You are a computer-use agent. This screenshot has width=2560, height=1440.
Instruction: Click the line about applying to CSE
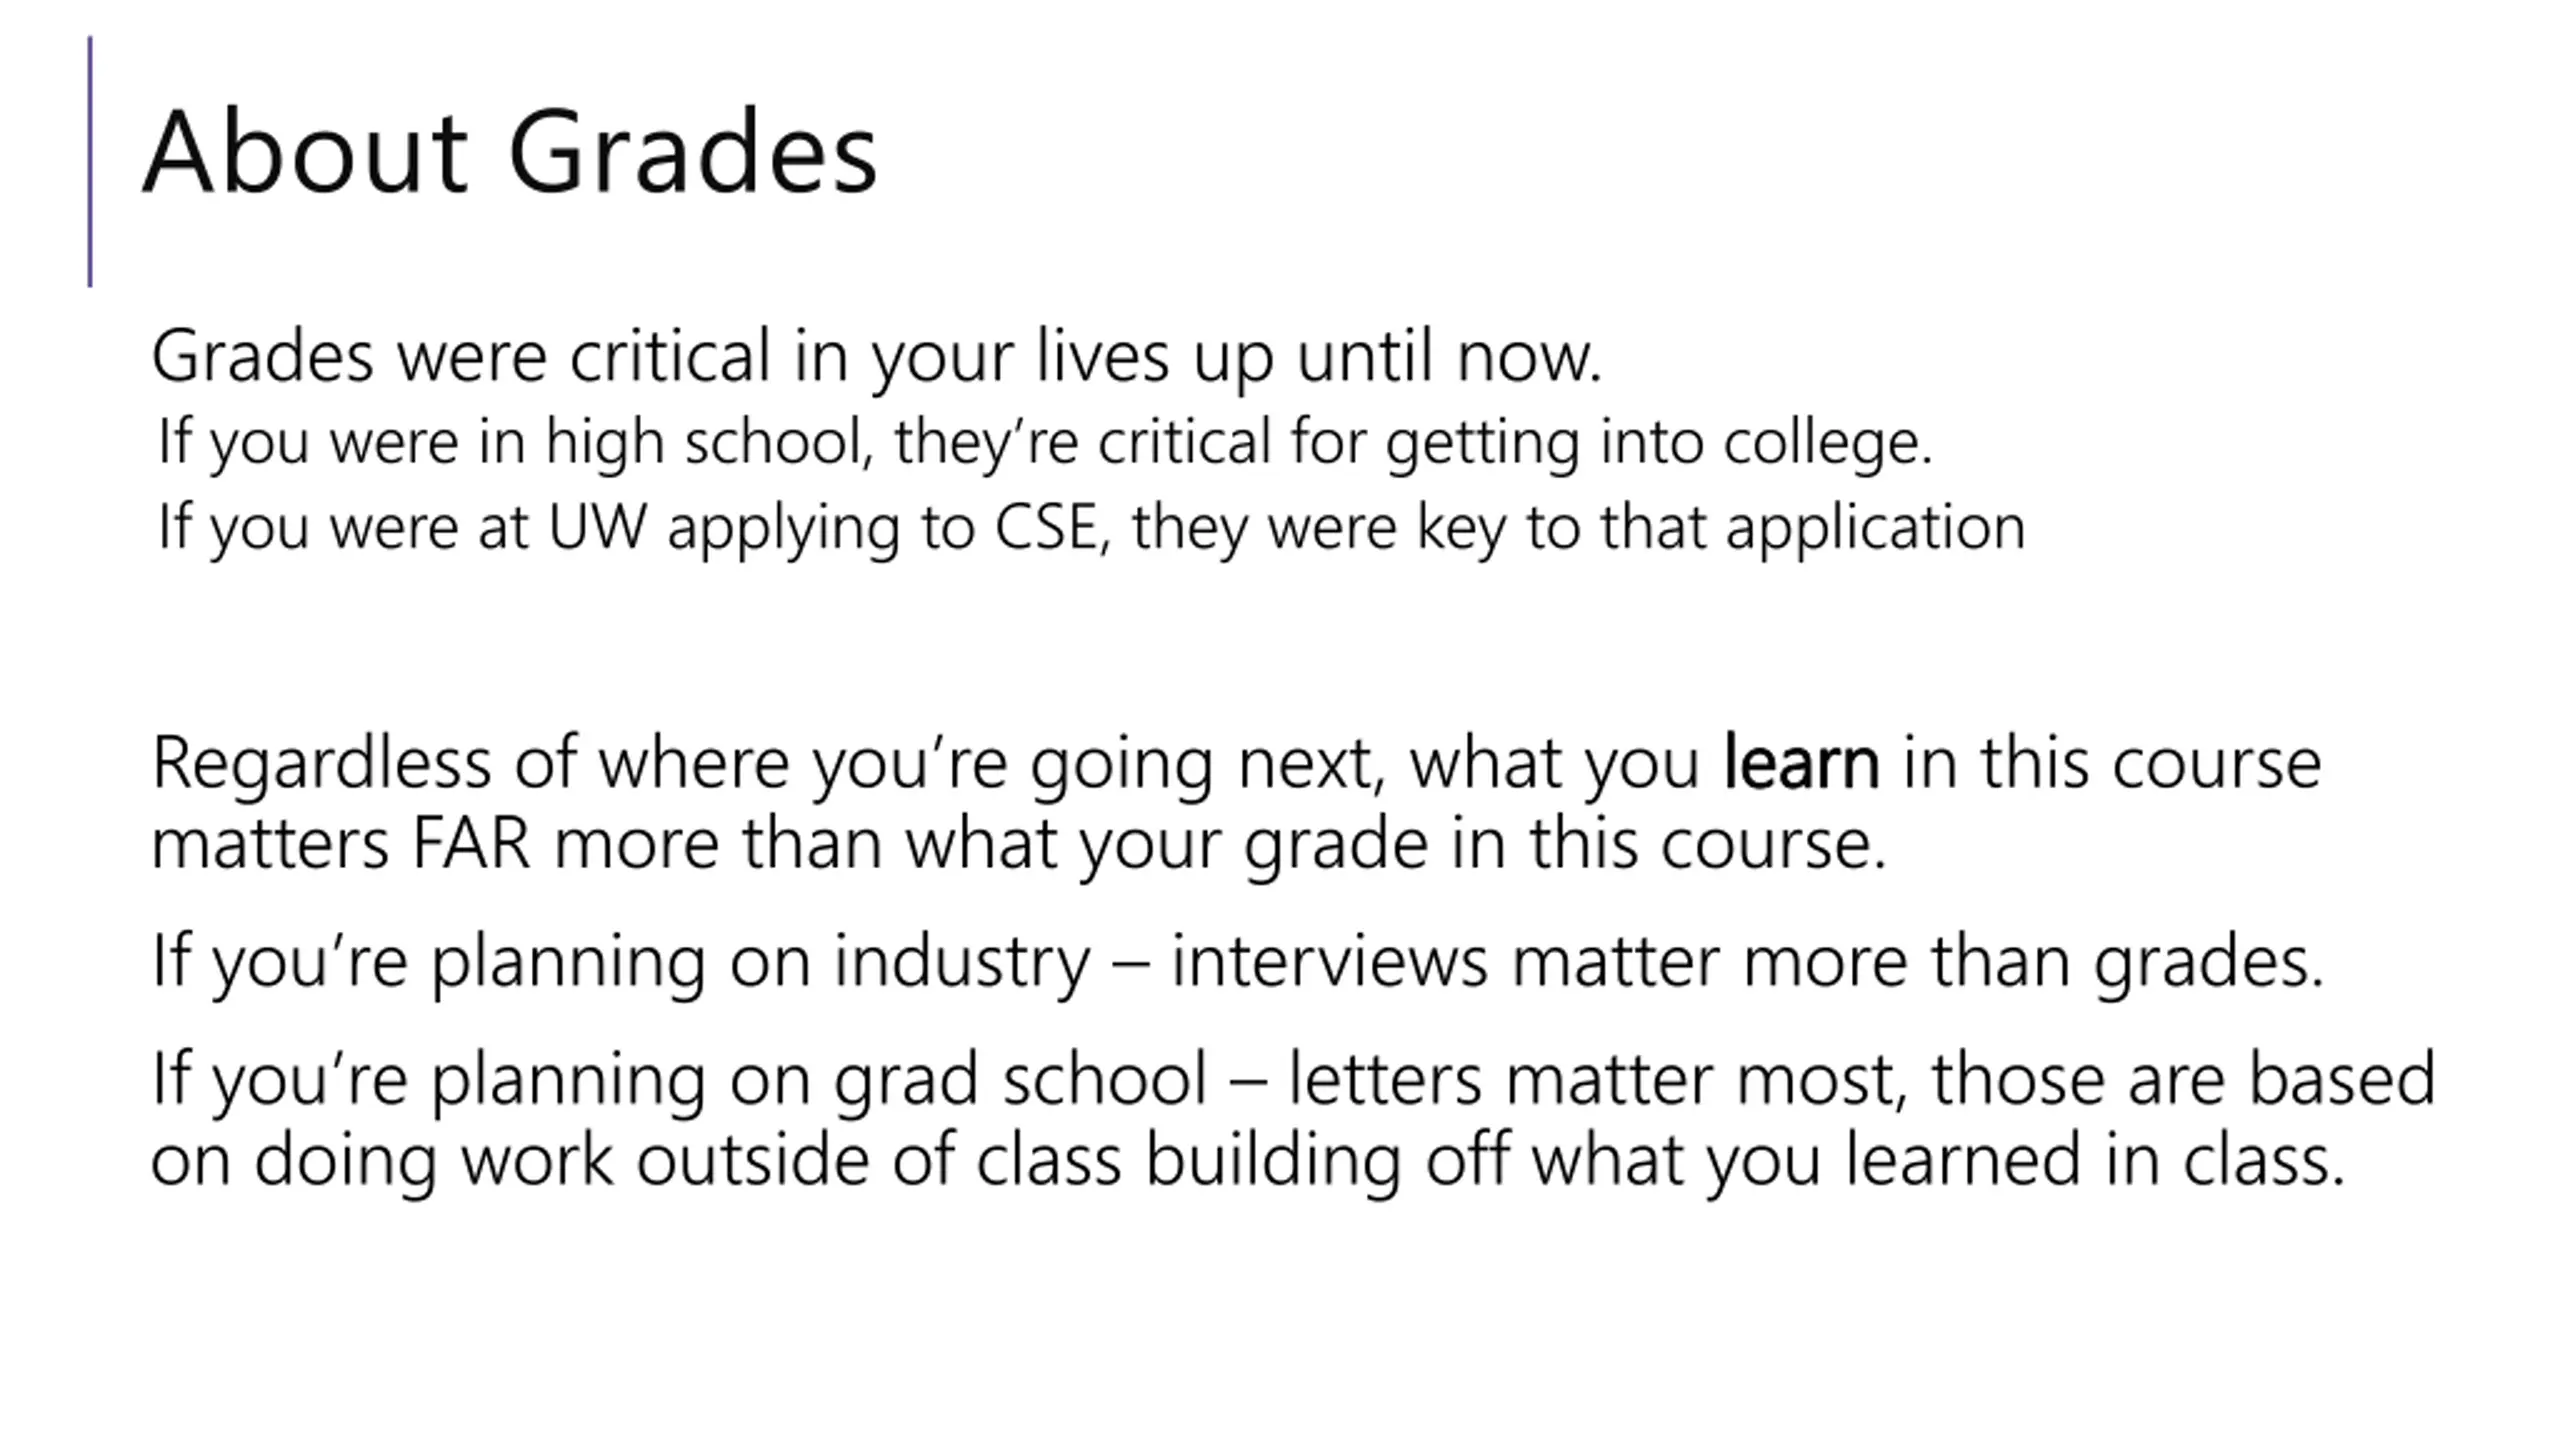pos(1091,527)
